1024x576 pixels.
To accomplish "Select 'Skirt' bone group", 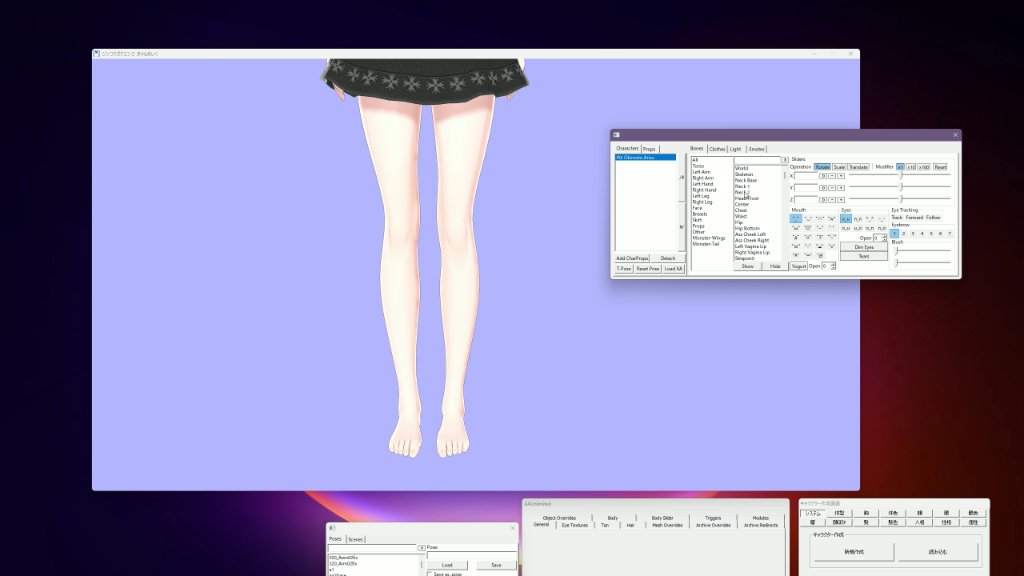I will [x=697, y=220].
